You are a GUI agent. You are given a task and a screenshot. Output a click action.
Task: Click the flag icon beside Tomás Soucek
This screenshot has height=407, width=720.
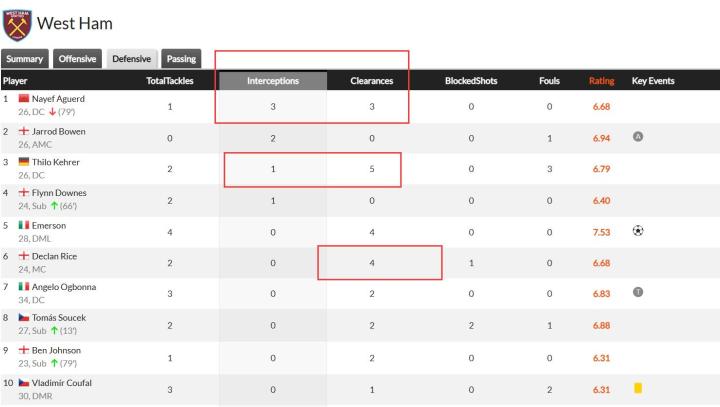pos(25,318)
